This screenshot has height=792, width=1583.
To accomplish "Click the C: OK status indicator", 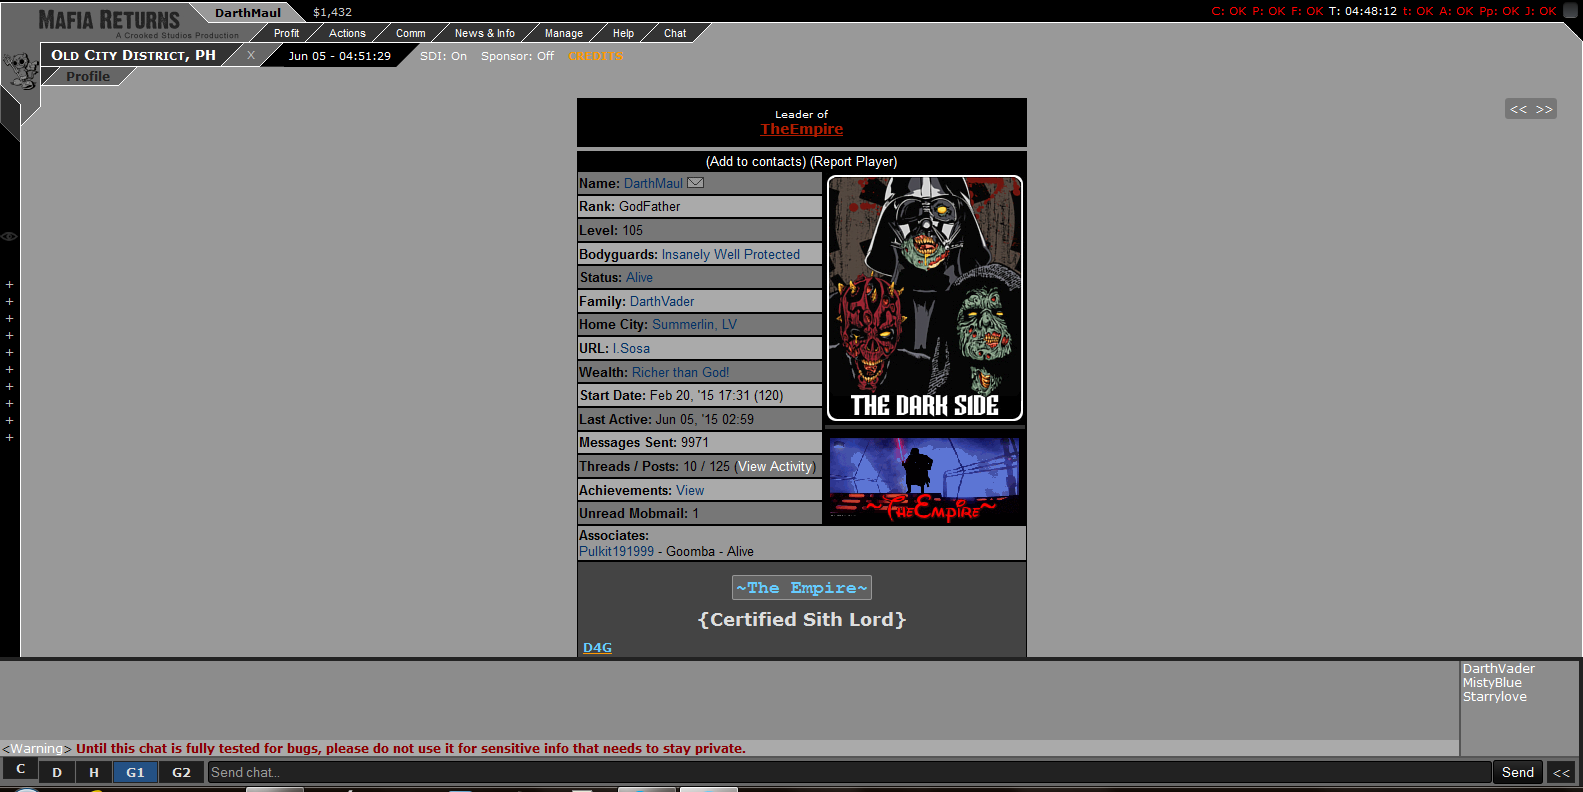I will (x=1229, y=11).
